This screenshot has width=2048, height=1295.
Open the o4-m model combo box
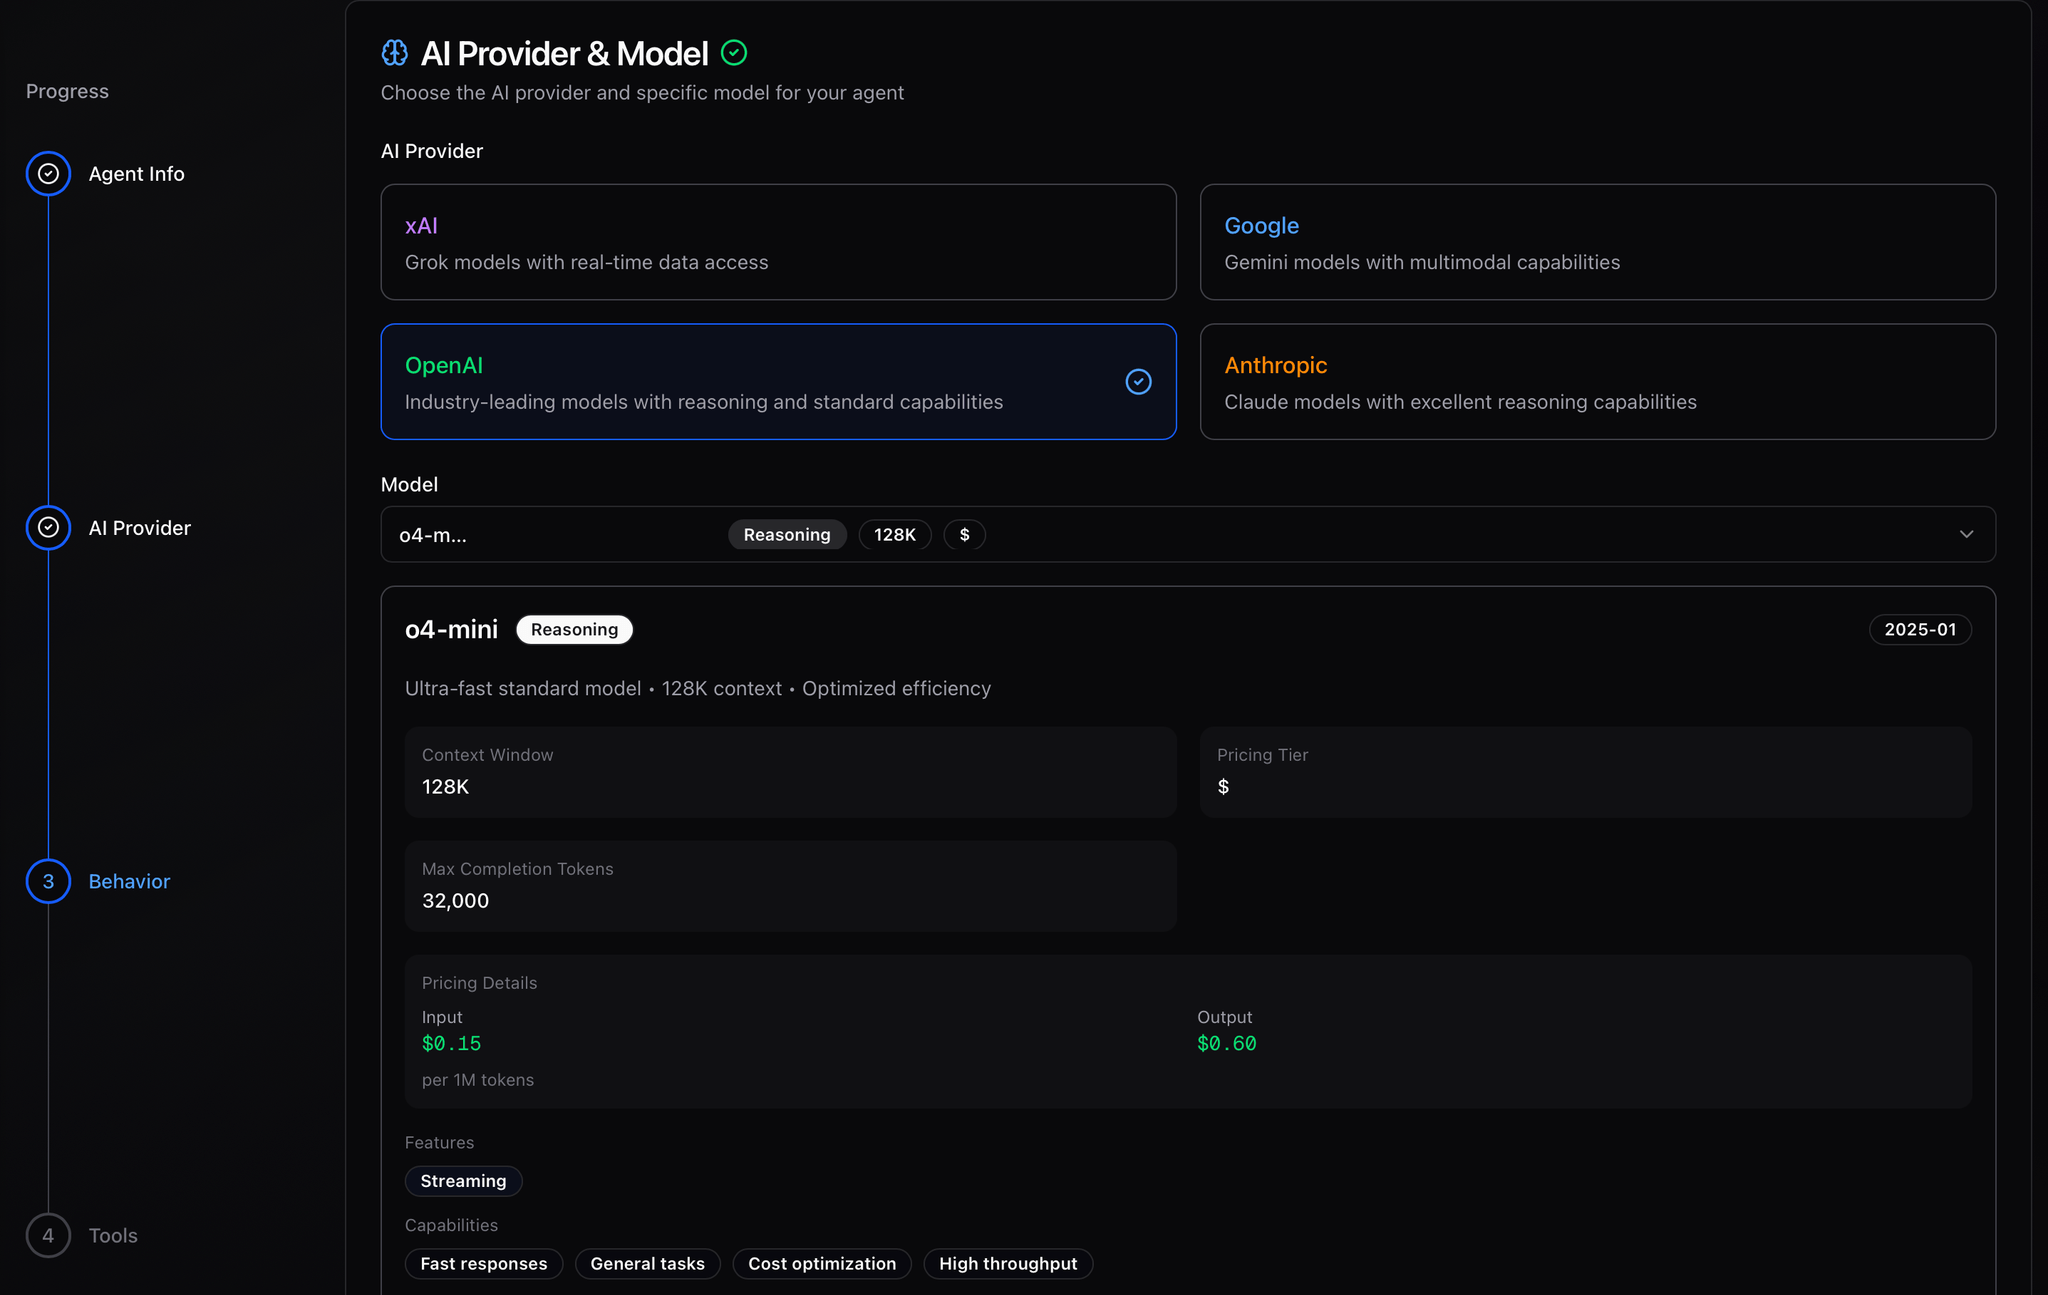pos(433,534)
